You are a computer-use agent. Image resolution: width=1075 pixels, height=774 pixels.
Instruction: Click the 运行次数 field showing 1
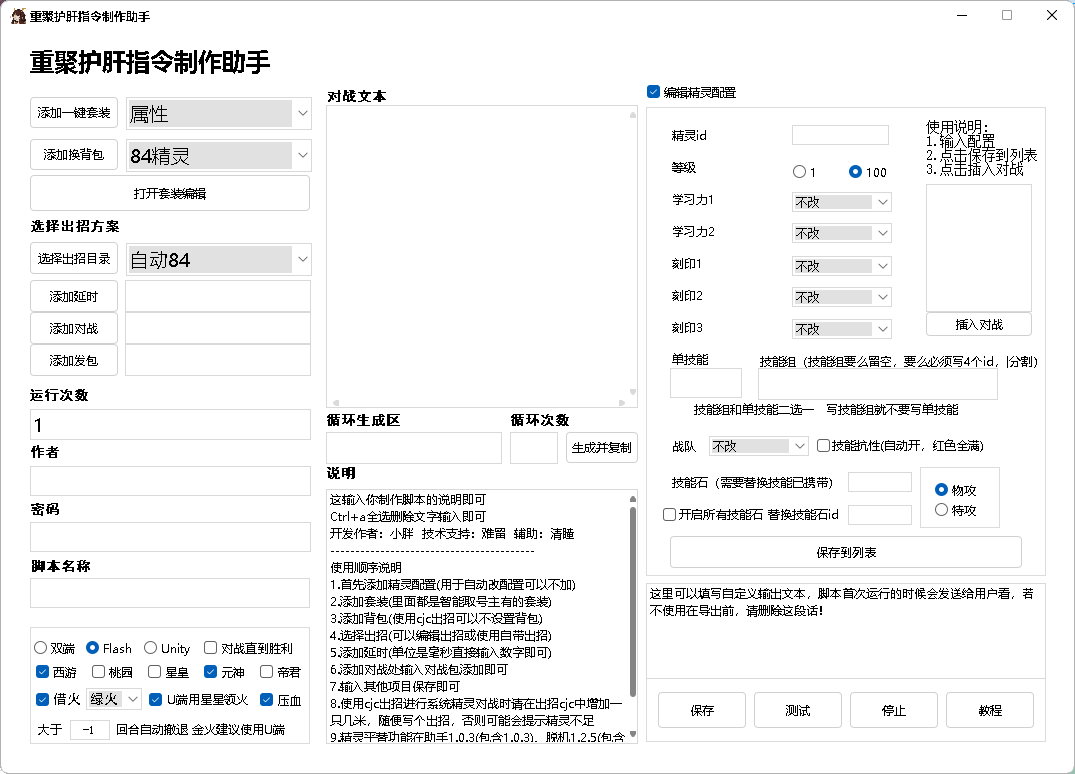click(171, 425)
